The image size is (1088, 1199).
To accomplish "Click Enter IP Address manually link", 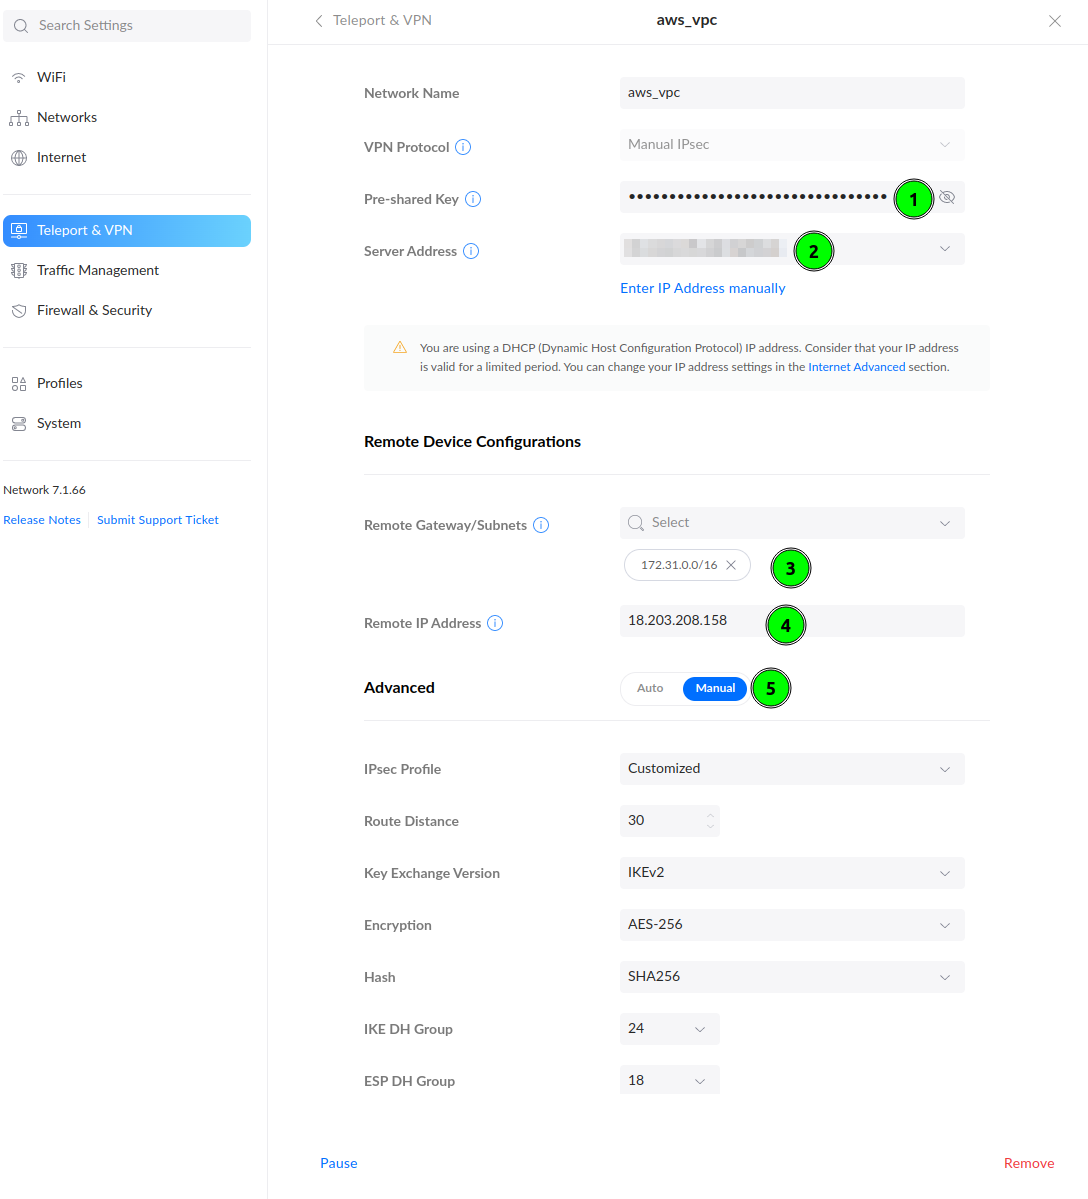I will pyautogui.click(x=702, y=288).
